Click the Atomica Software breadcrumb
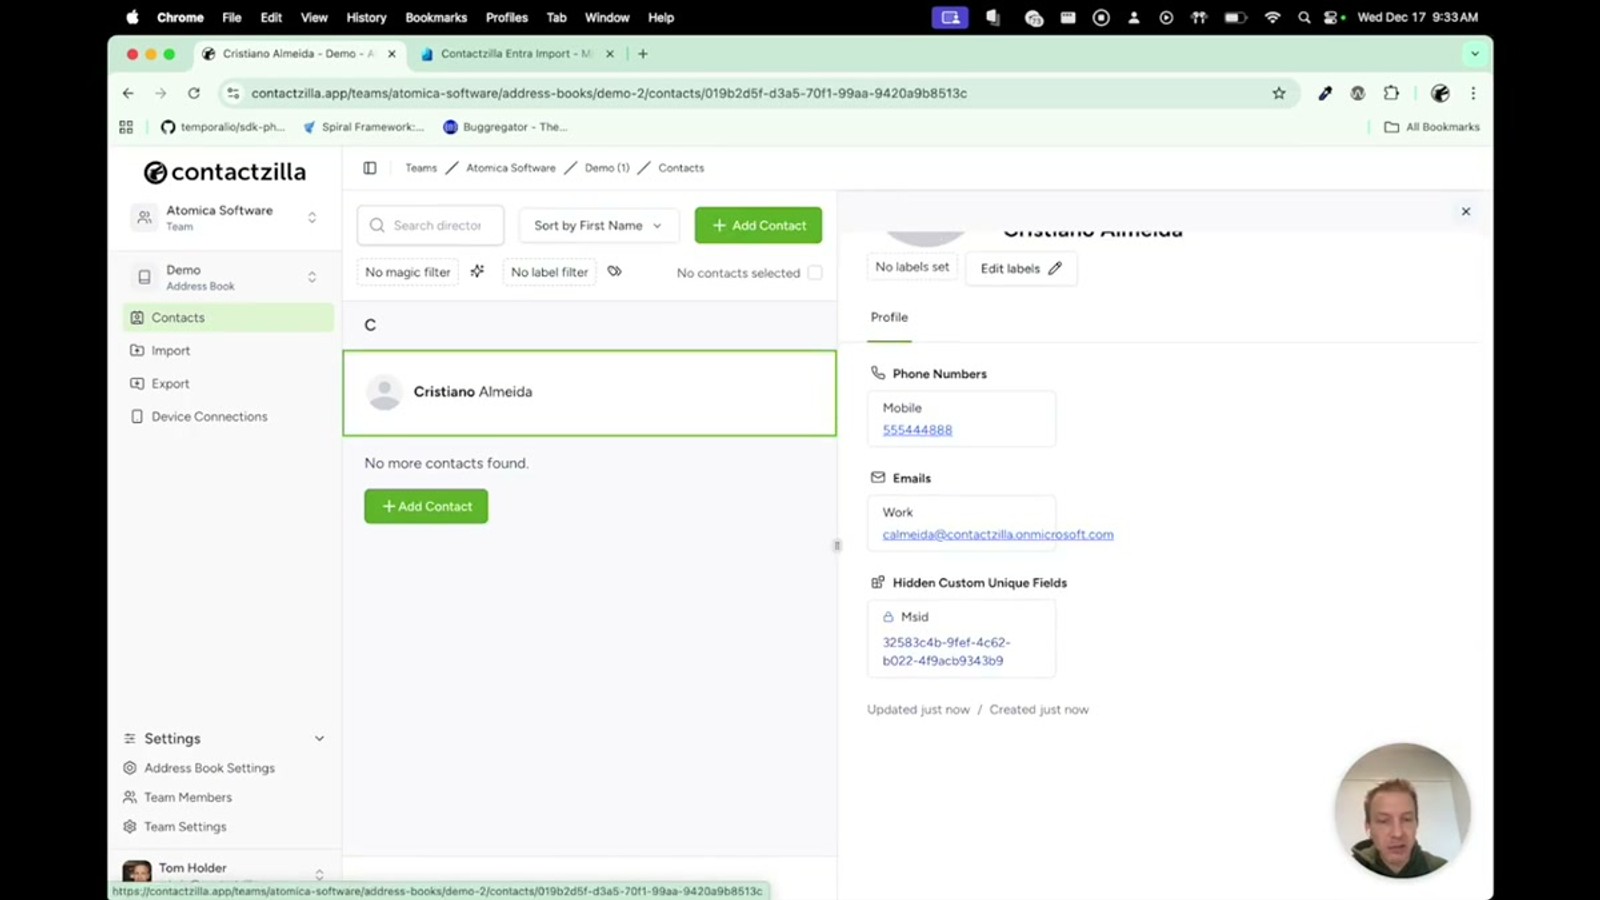1600x900 pixels. pyautogui.click(x=511, y=168)
